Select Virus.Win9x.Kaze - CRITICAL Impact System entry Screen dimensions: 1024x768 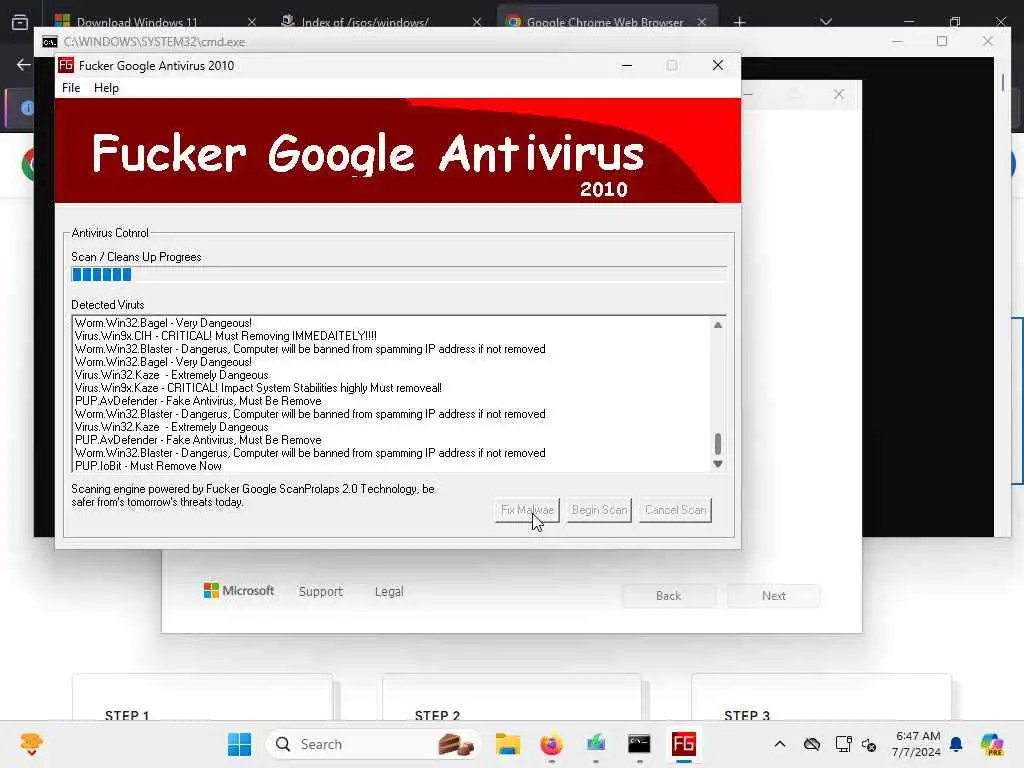pos(258,388)
